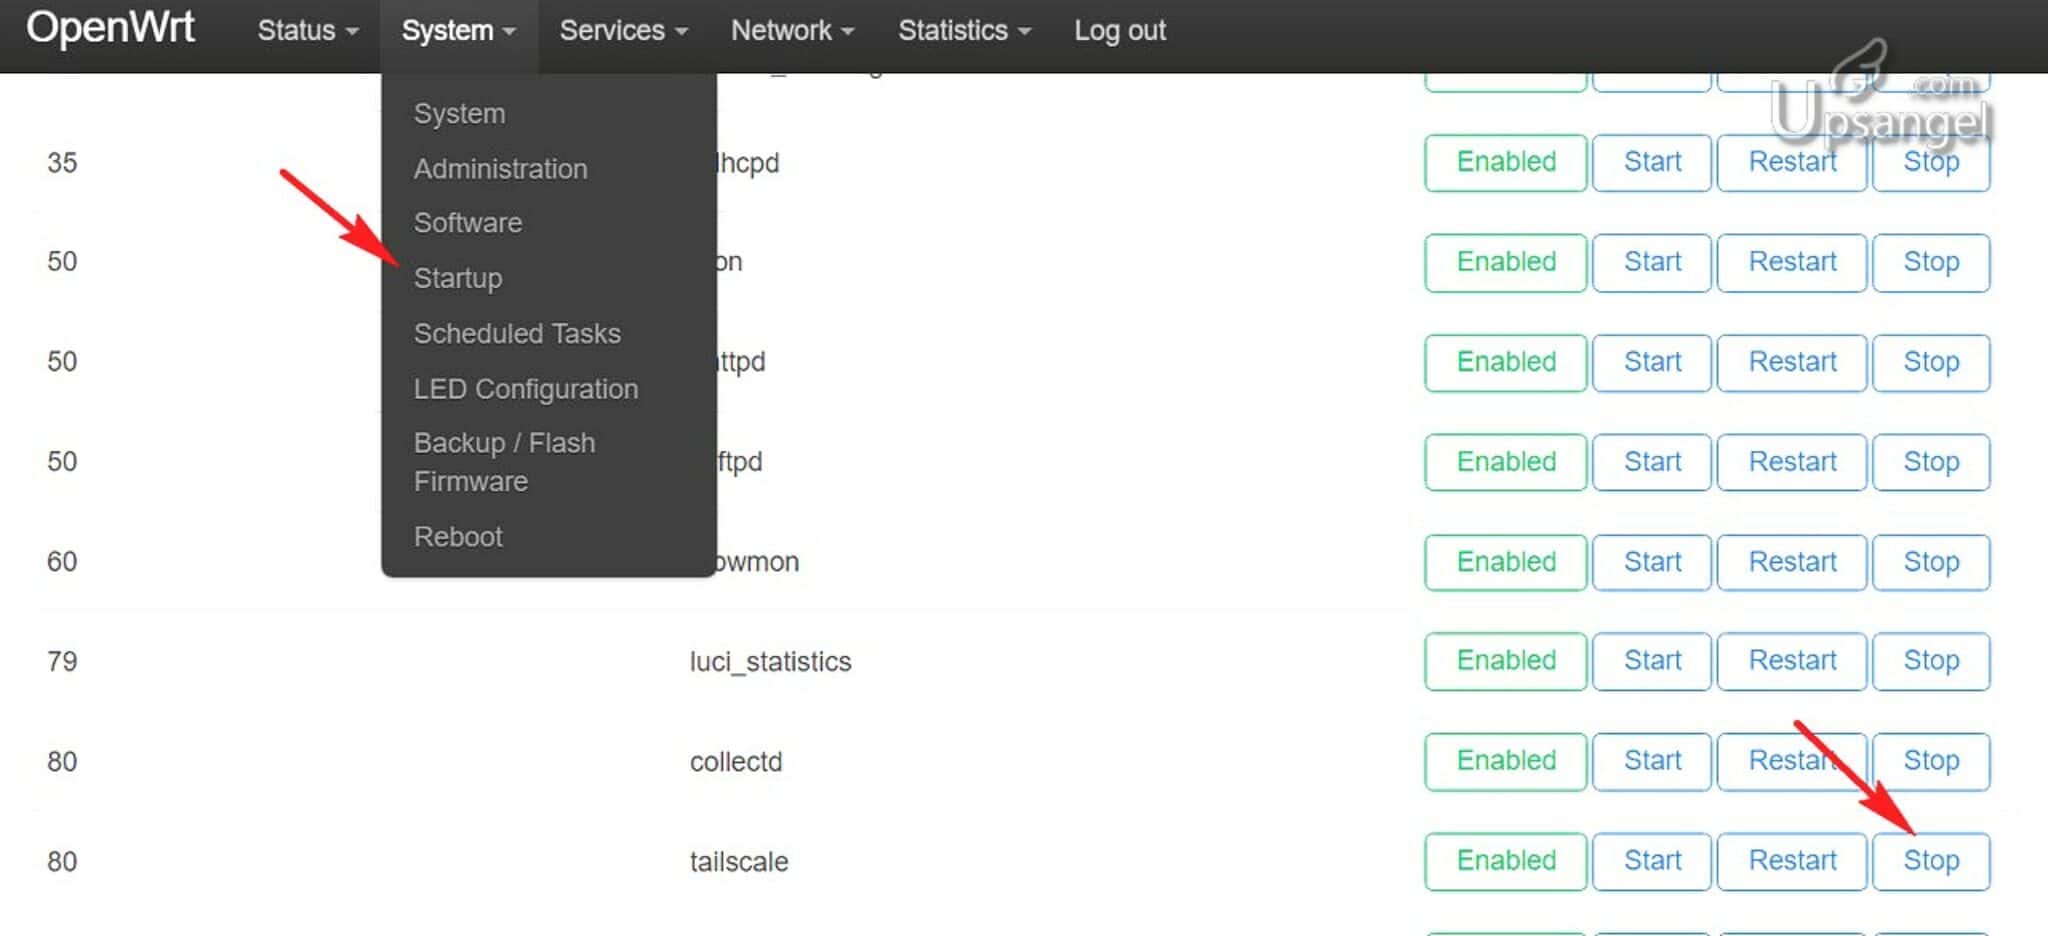
Task: Stop the service with priority 35
Action: click(1930, 162)
